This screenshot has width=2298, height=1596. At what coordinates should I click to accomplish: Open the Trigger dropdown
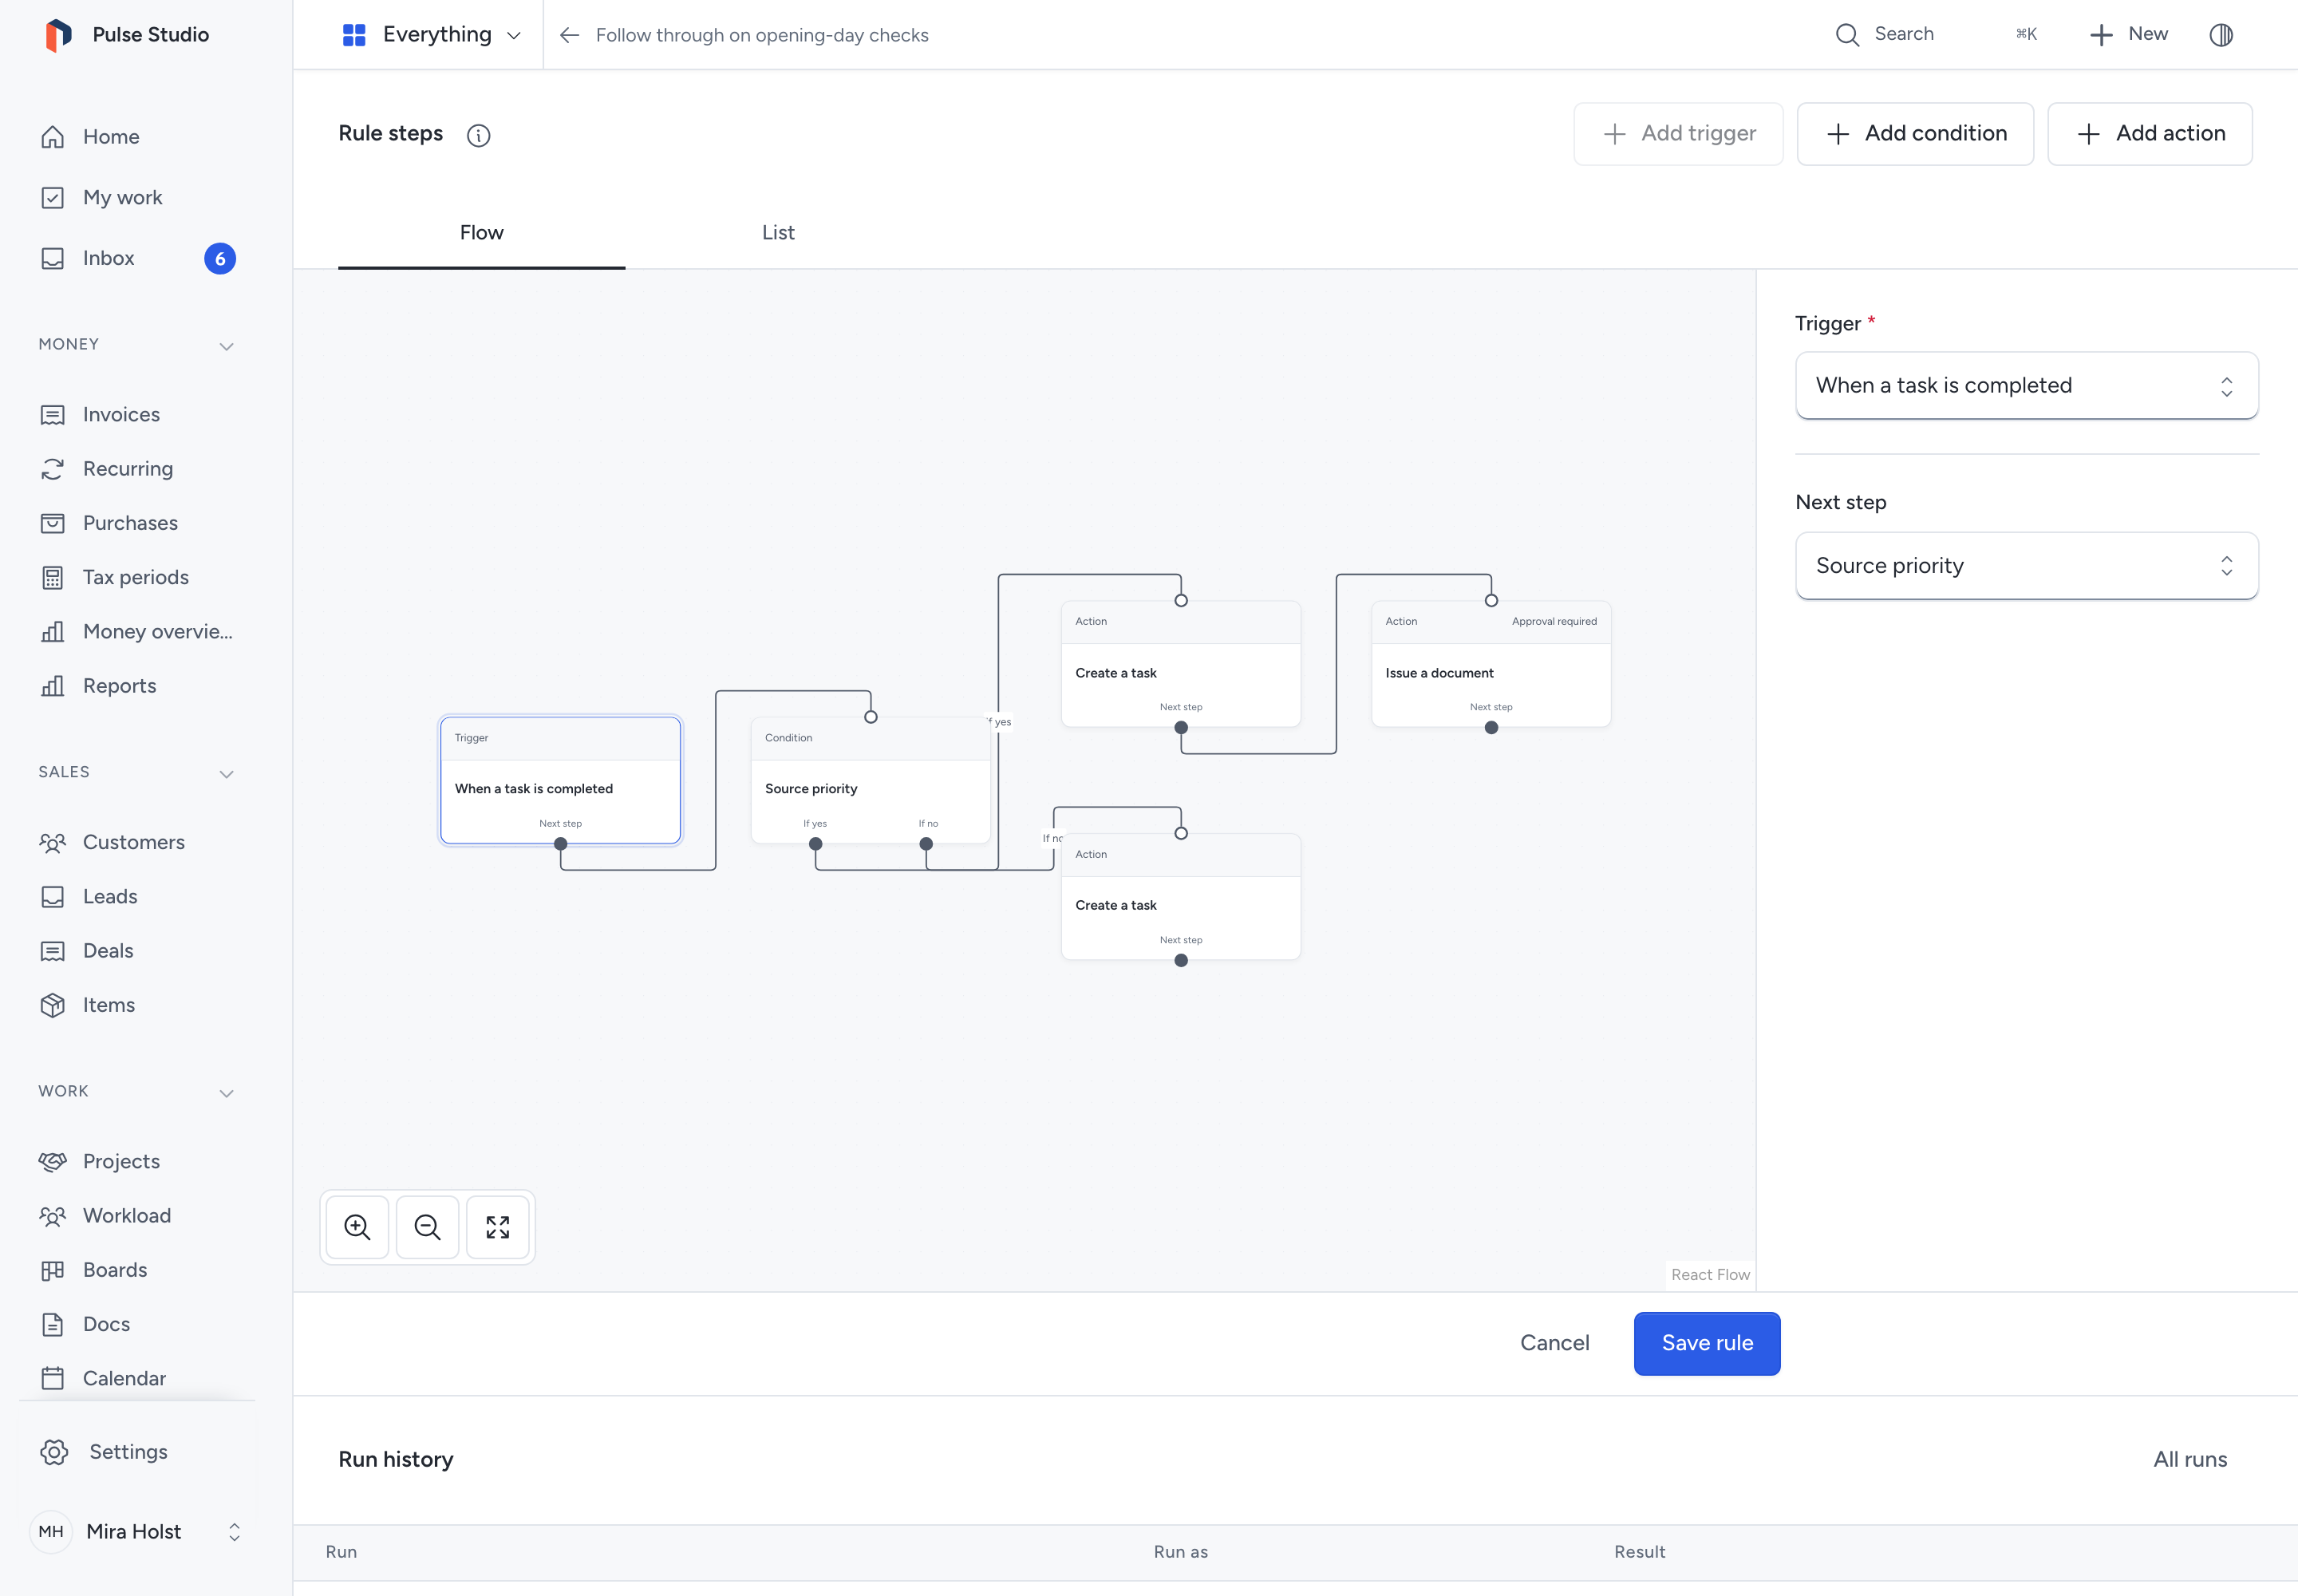(x=2026, y=385)
